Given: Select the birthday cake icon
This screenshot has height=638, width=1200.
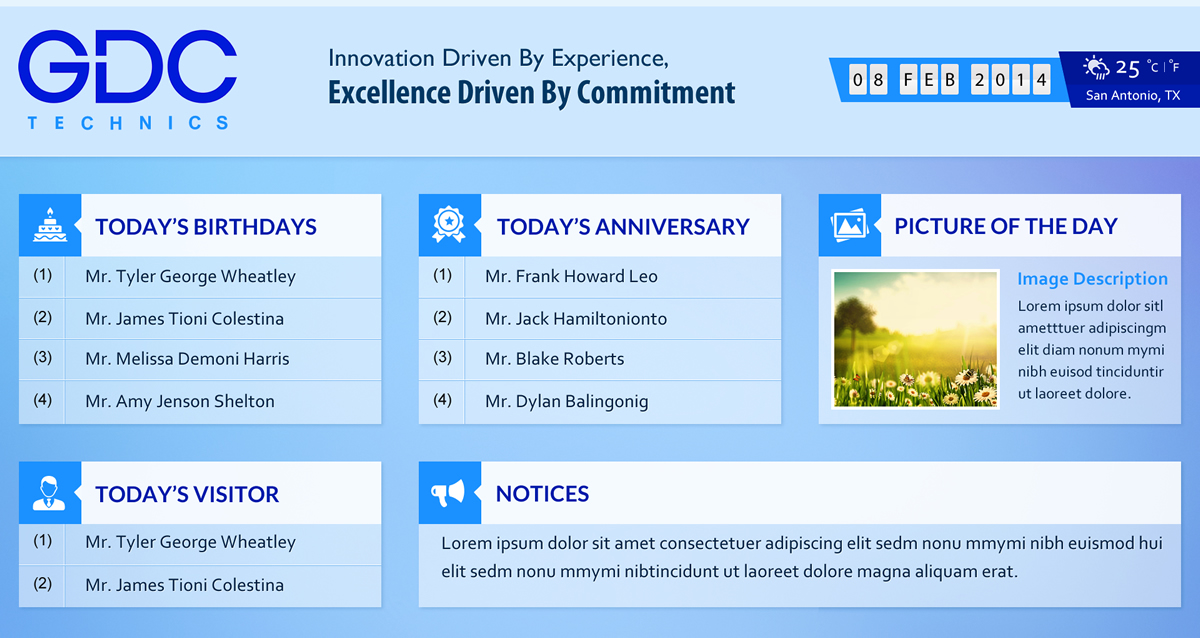Looking at the screenshot, I should 50,224.
